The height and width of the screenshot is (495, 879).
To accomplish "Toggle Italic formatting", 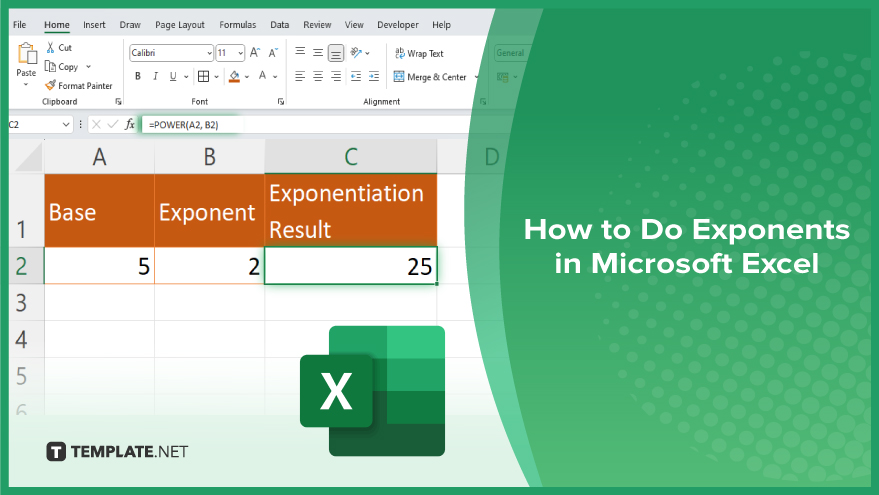I will click(x=155, y=76).
